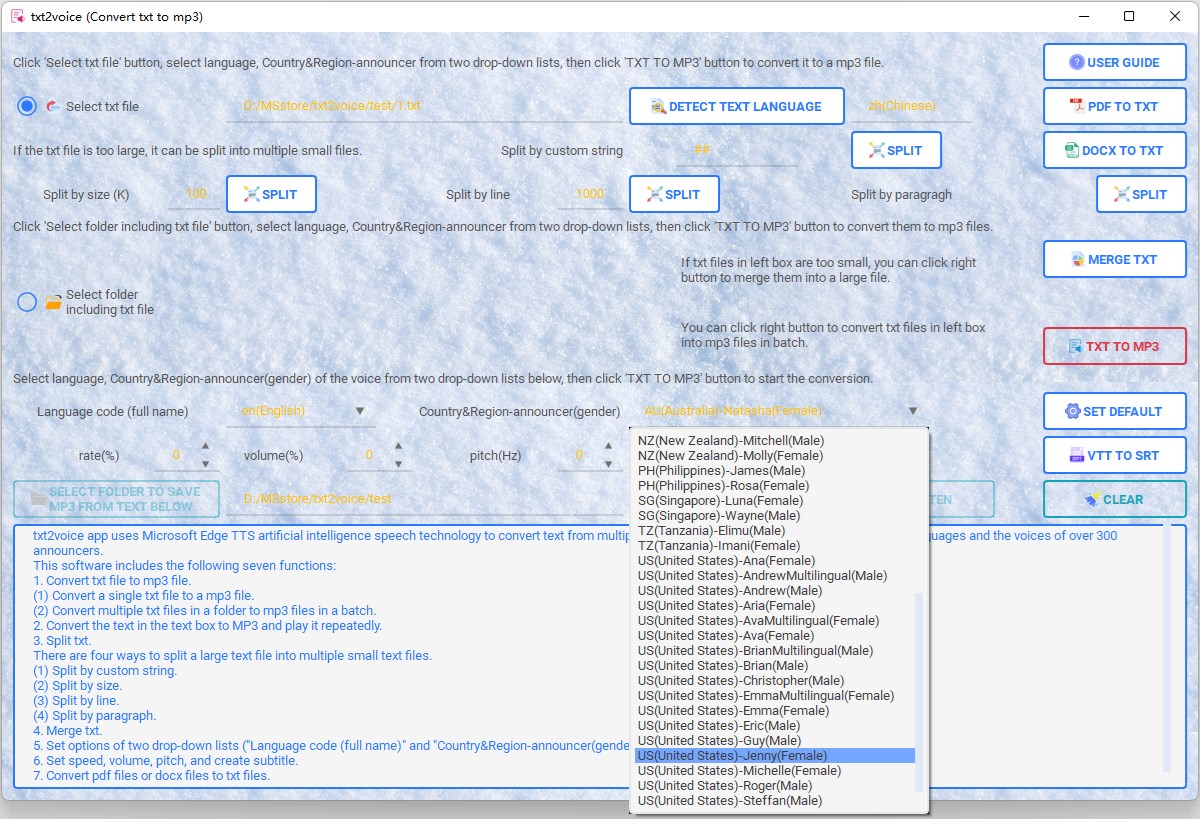This screenshot has width=1200, height=819.
Task: Choose SG(Singapore)-Wayne(Male) voice
Action: click(775, 515)
